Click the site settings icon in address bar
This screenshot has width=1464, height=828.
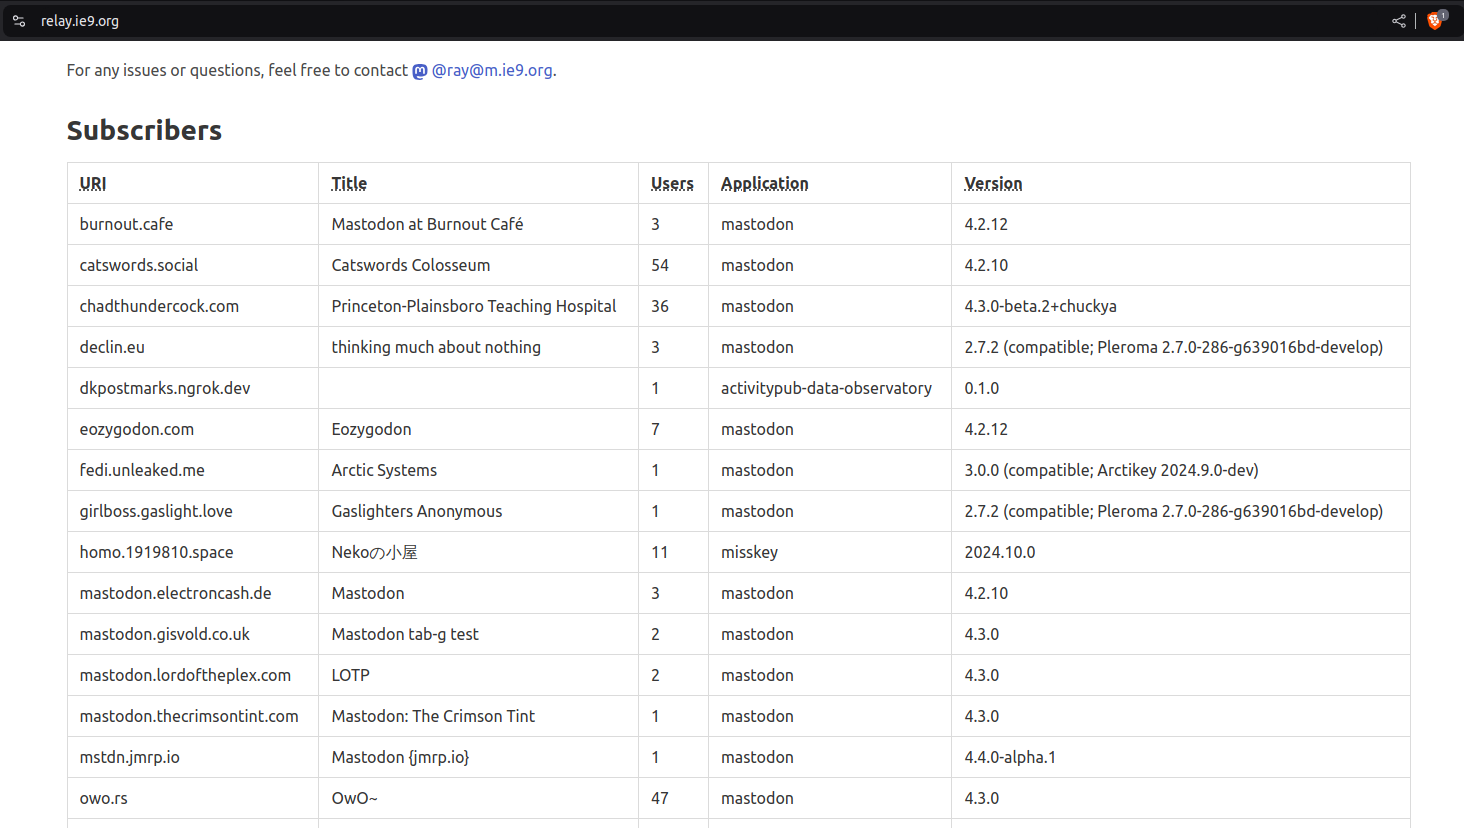click(x=19, y=20)
